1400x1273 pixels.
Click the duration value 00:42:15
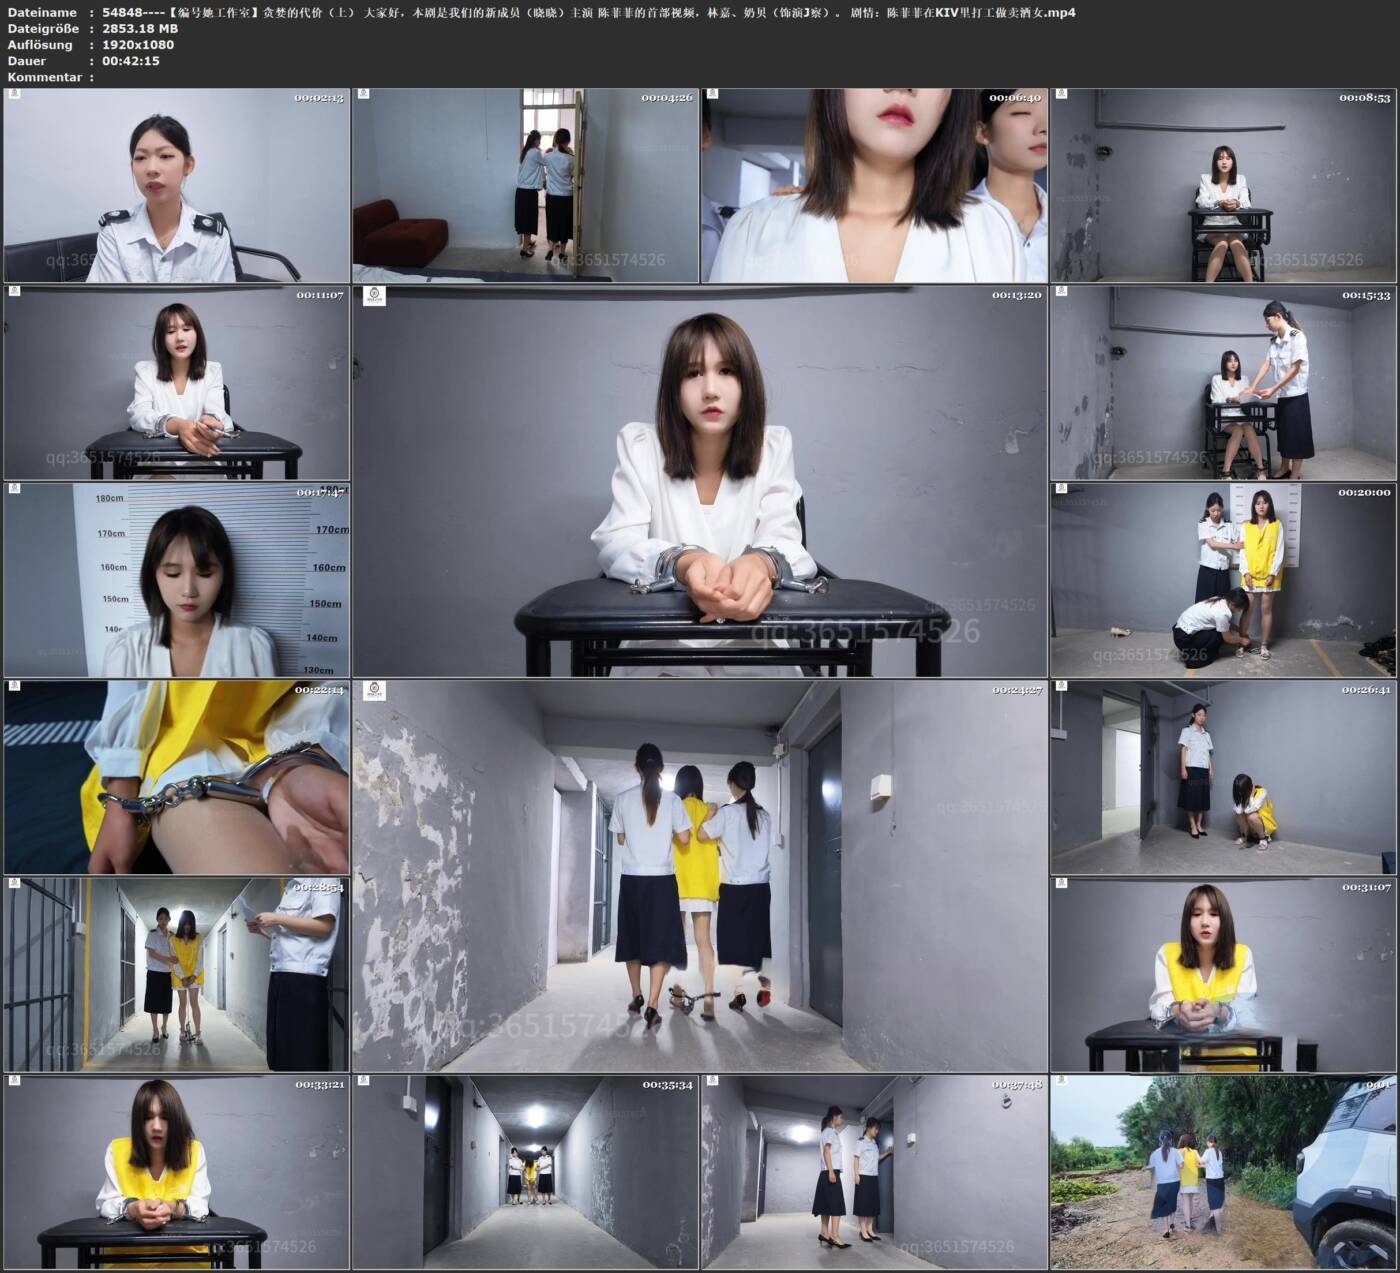[131, 61]
